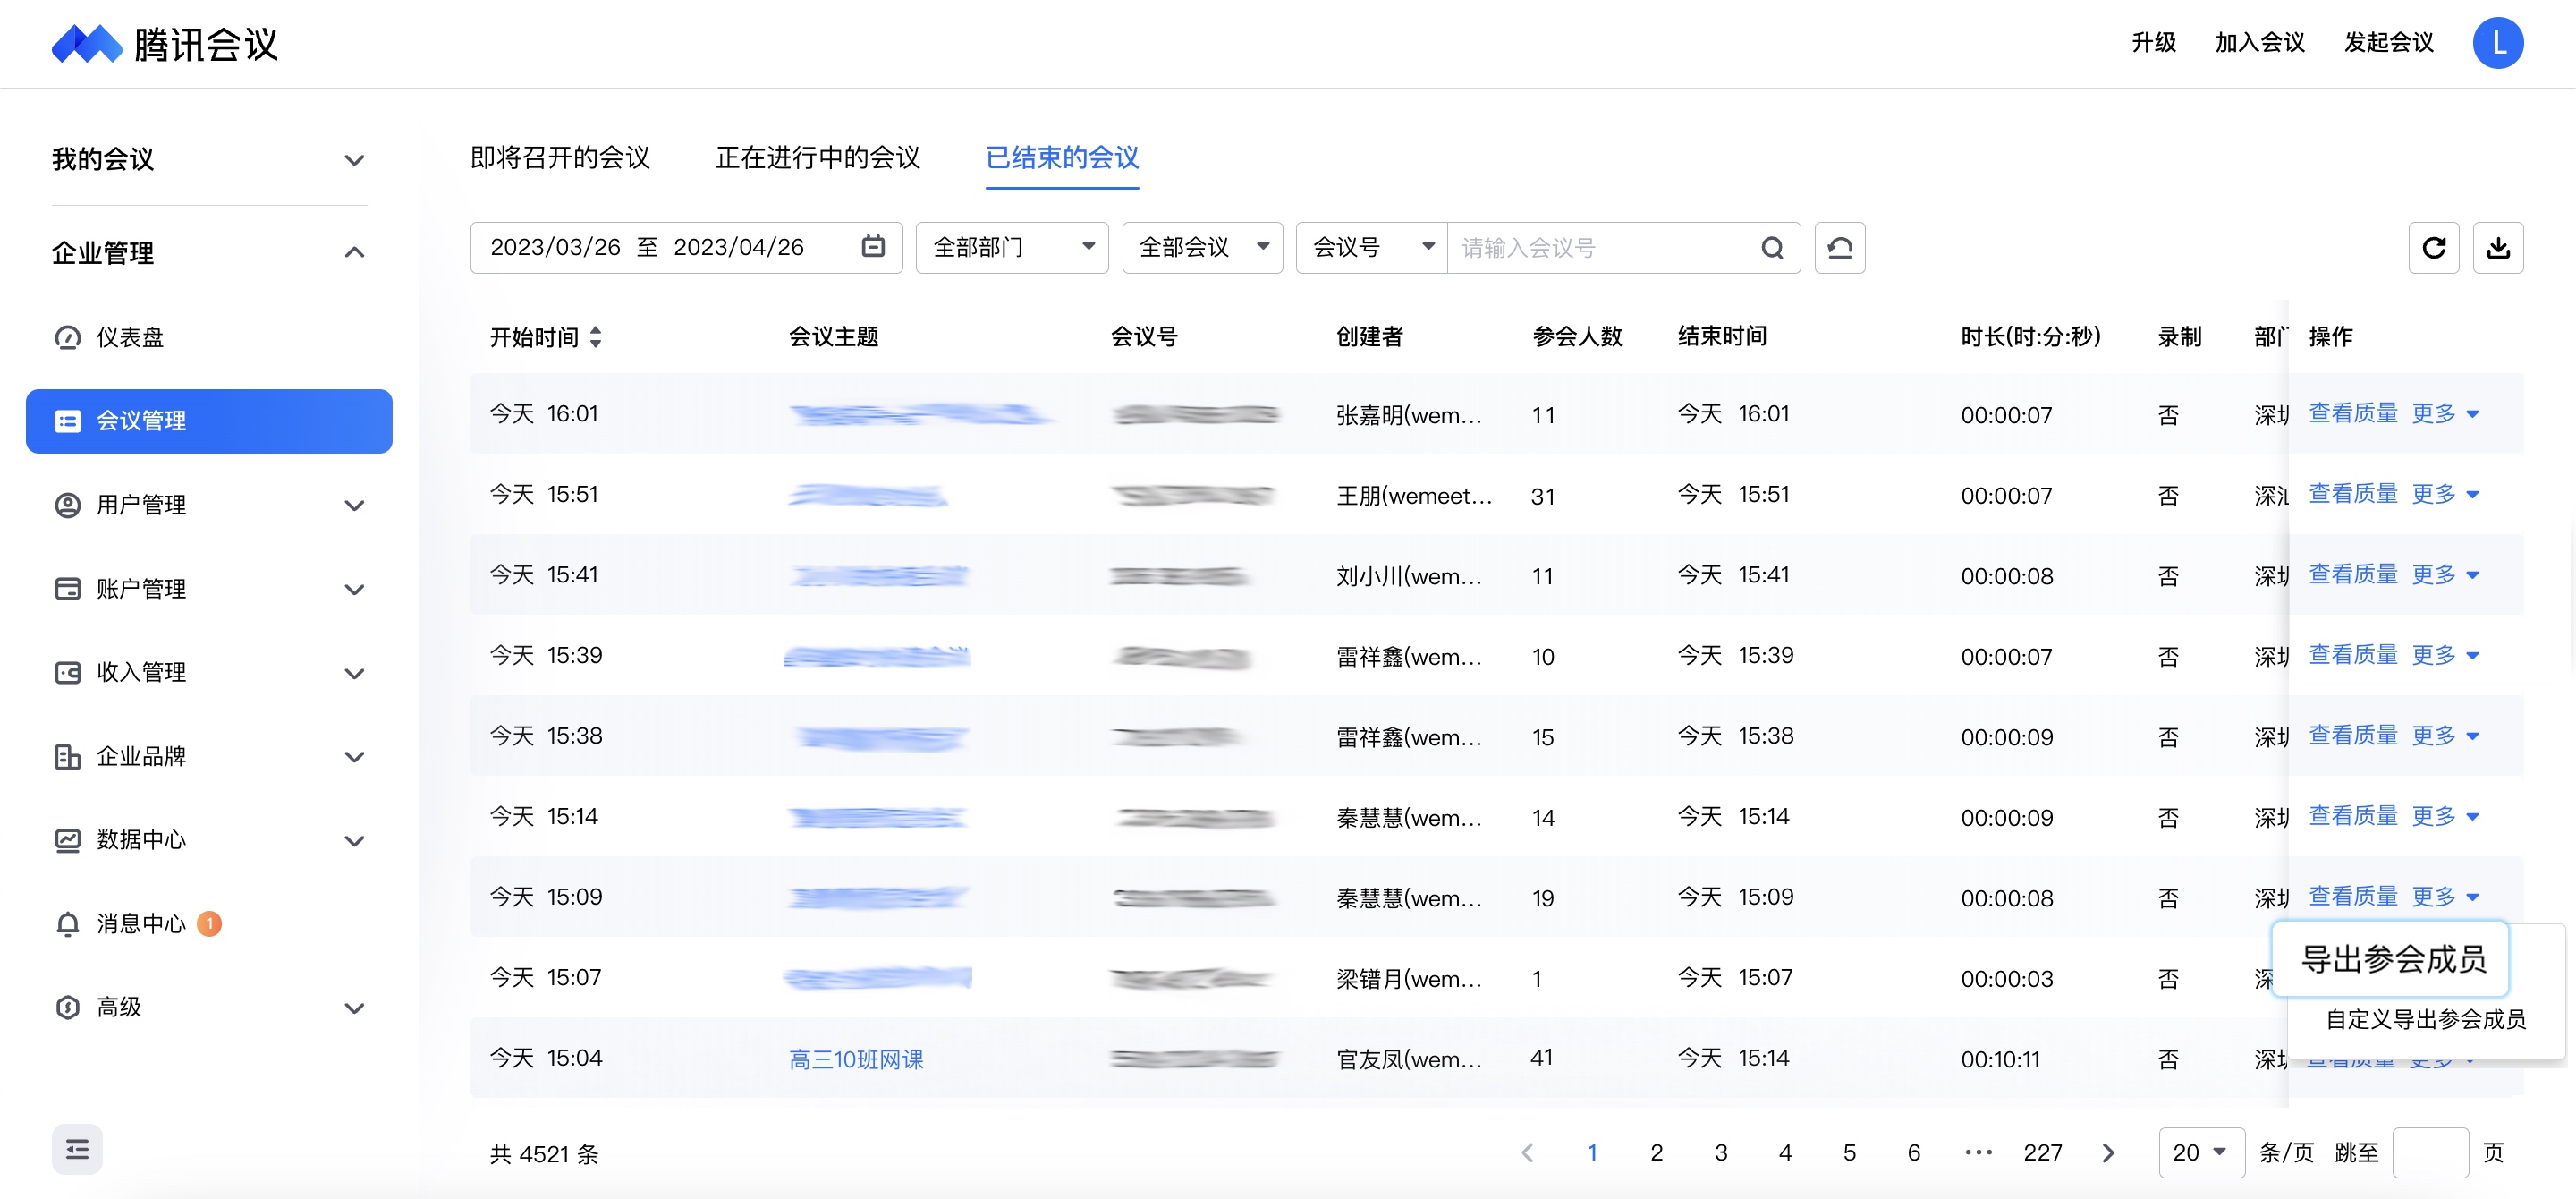Switch to 正在进行中的会议 tab
Image resolution: width=2576 pixels, height=1199 pixels.
pyautogui.click(x=818, y=158)
